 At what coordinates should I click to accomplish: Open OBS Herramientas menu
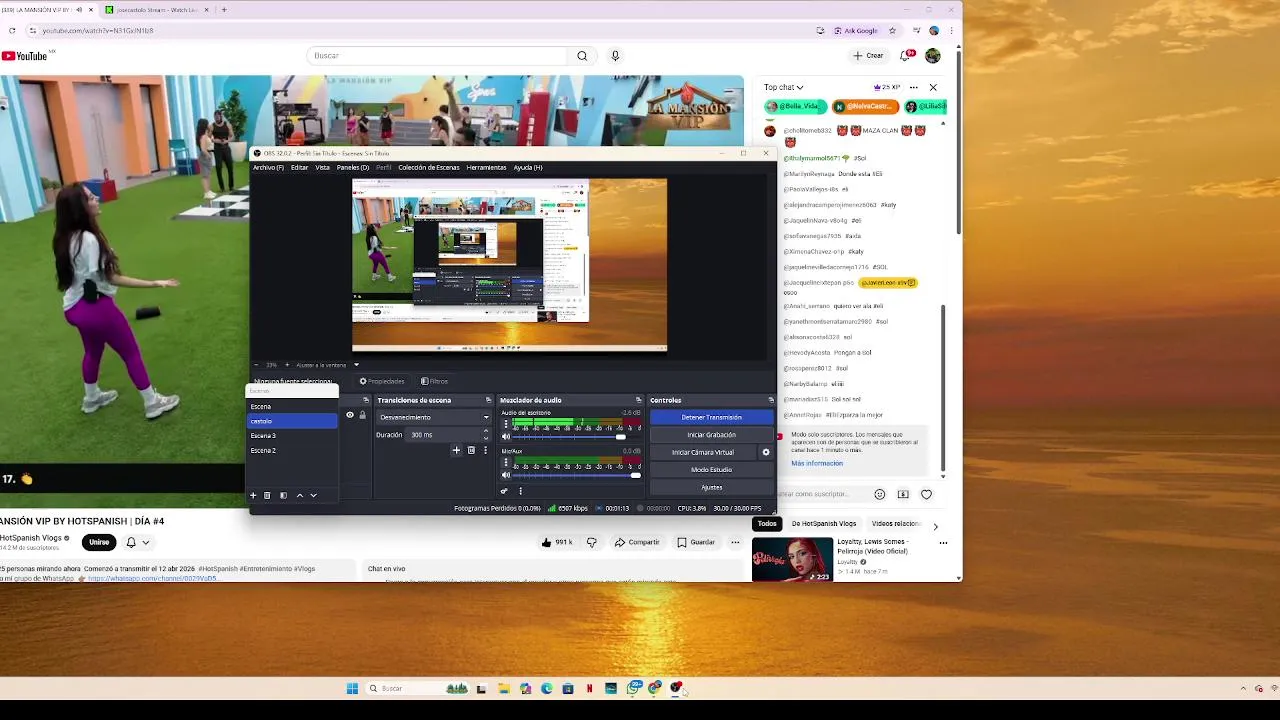486,167
